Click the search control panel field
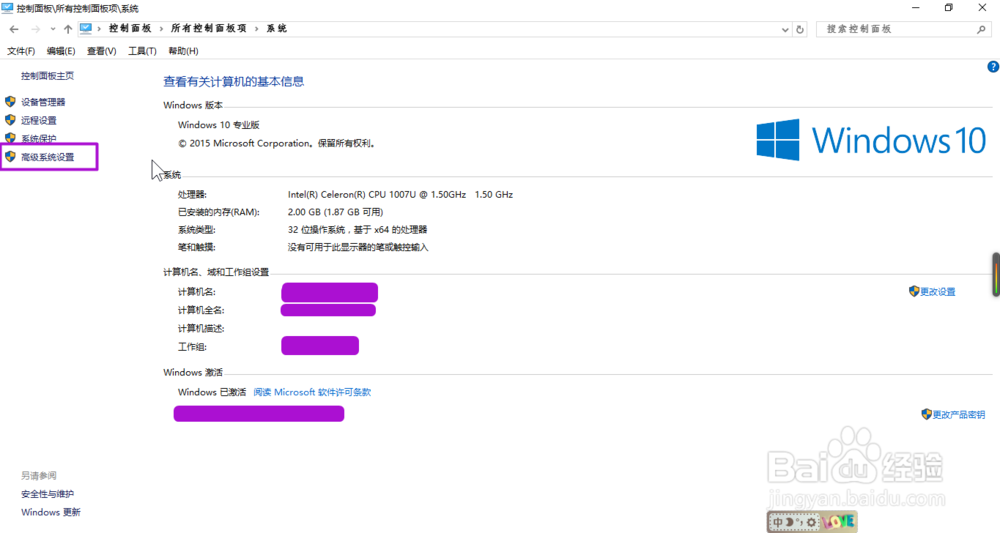 pos(902,29)
